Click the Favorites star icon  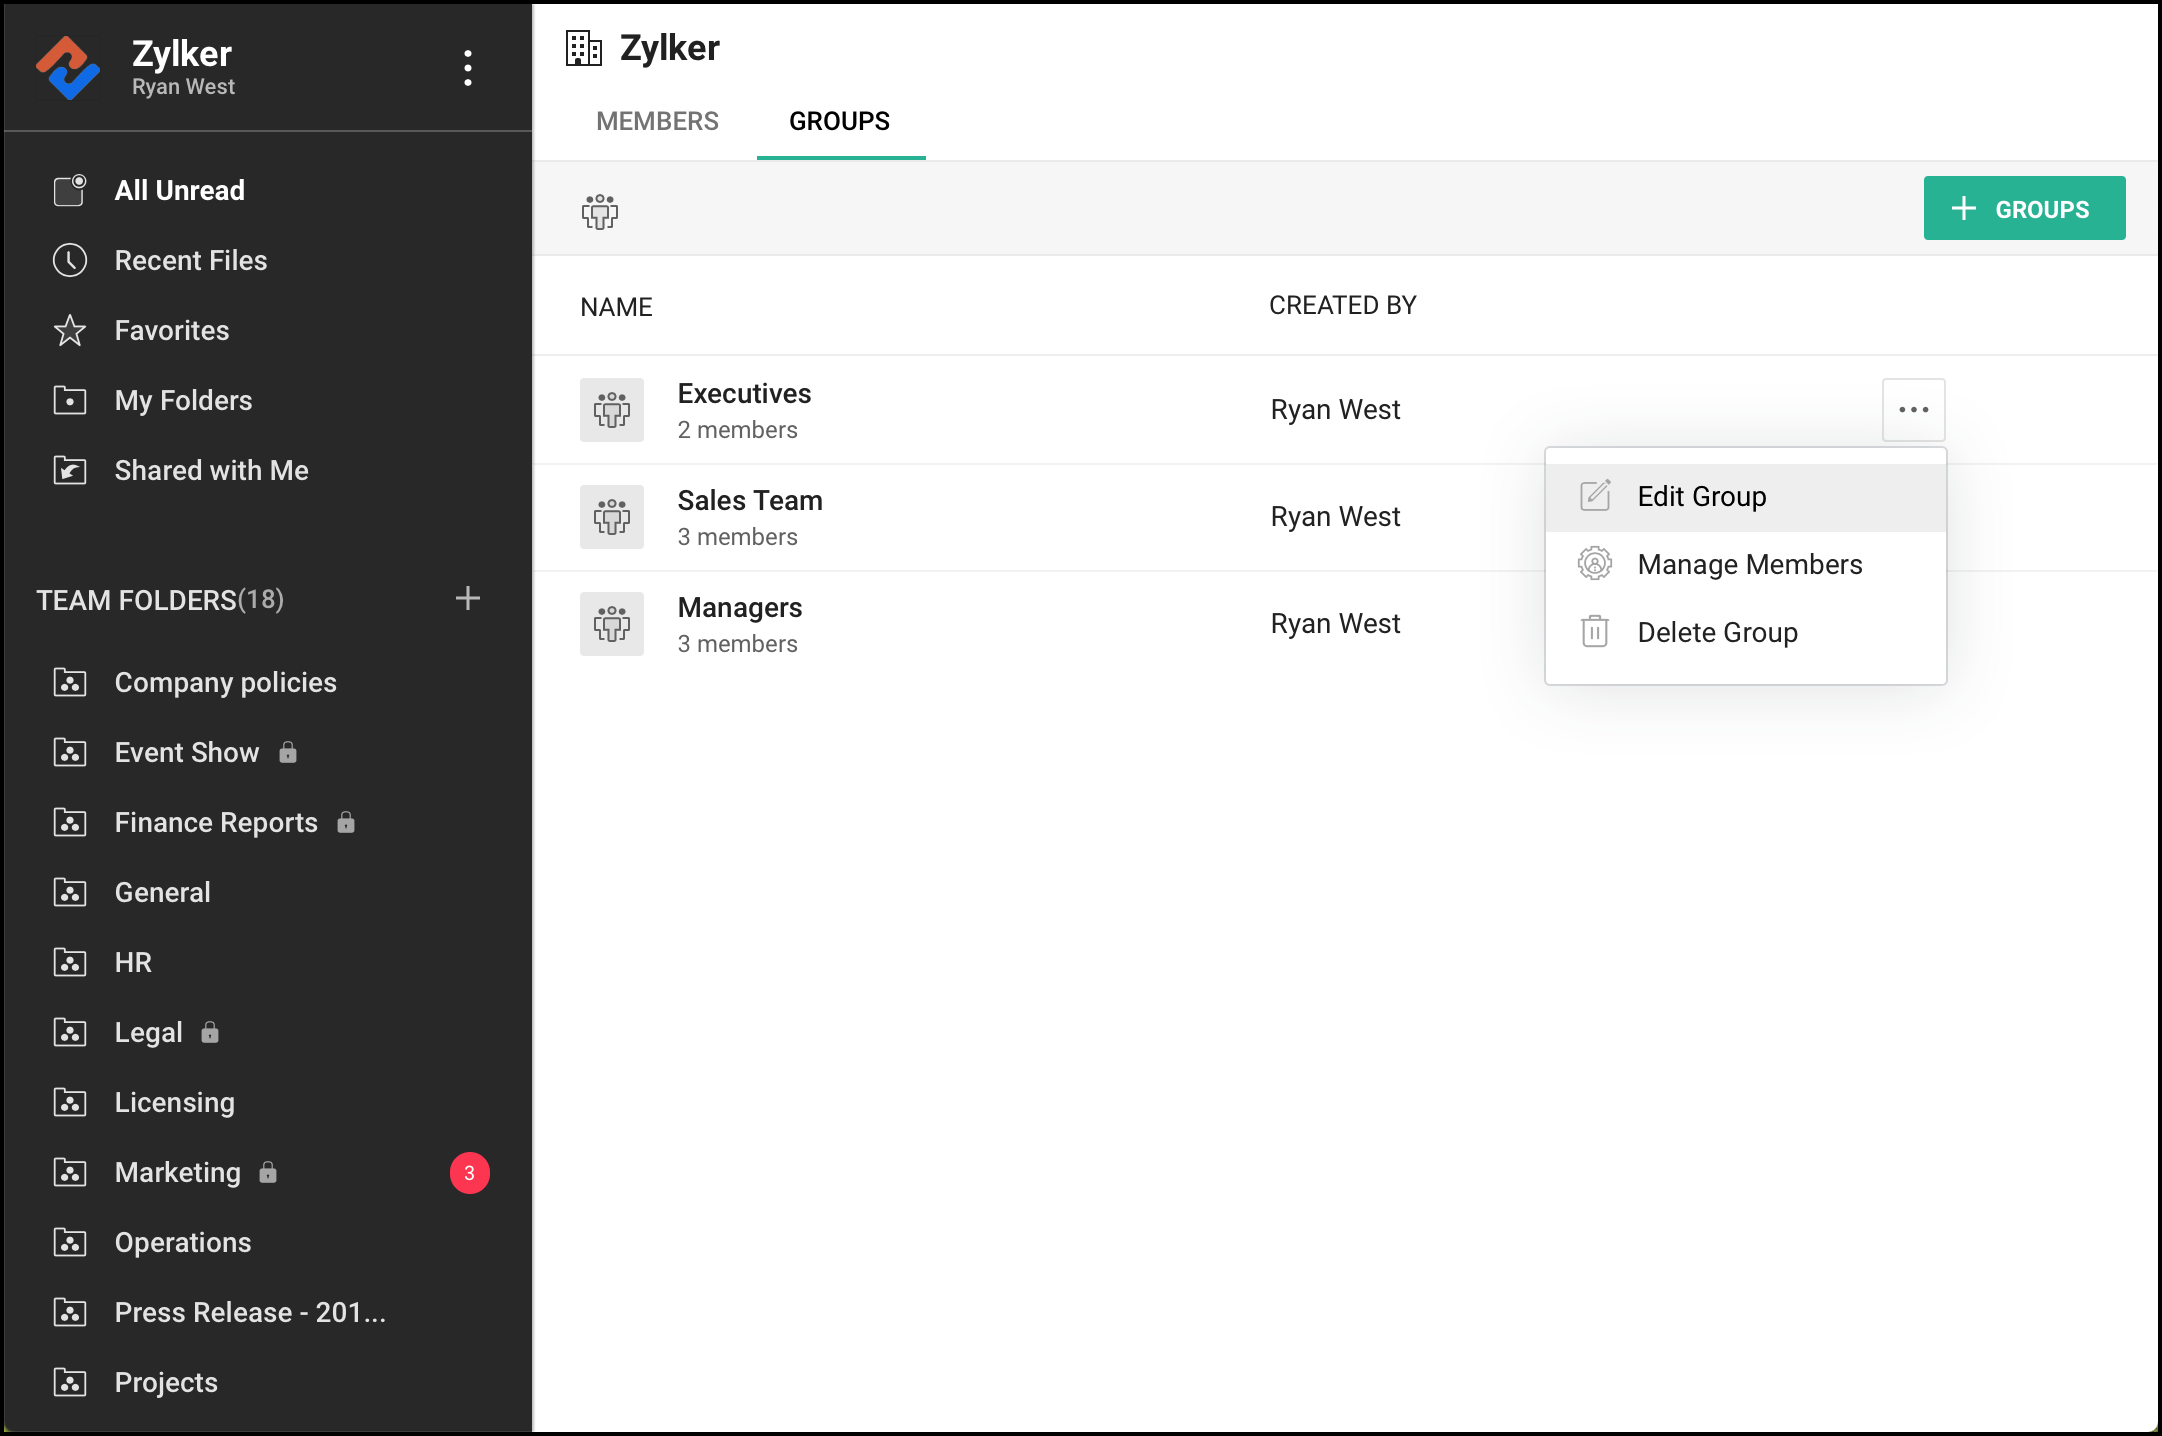click(x=70, y=330)
